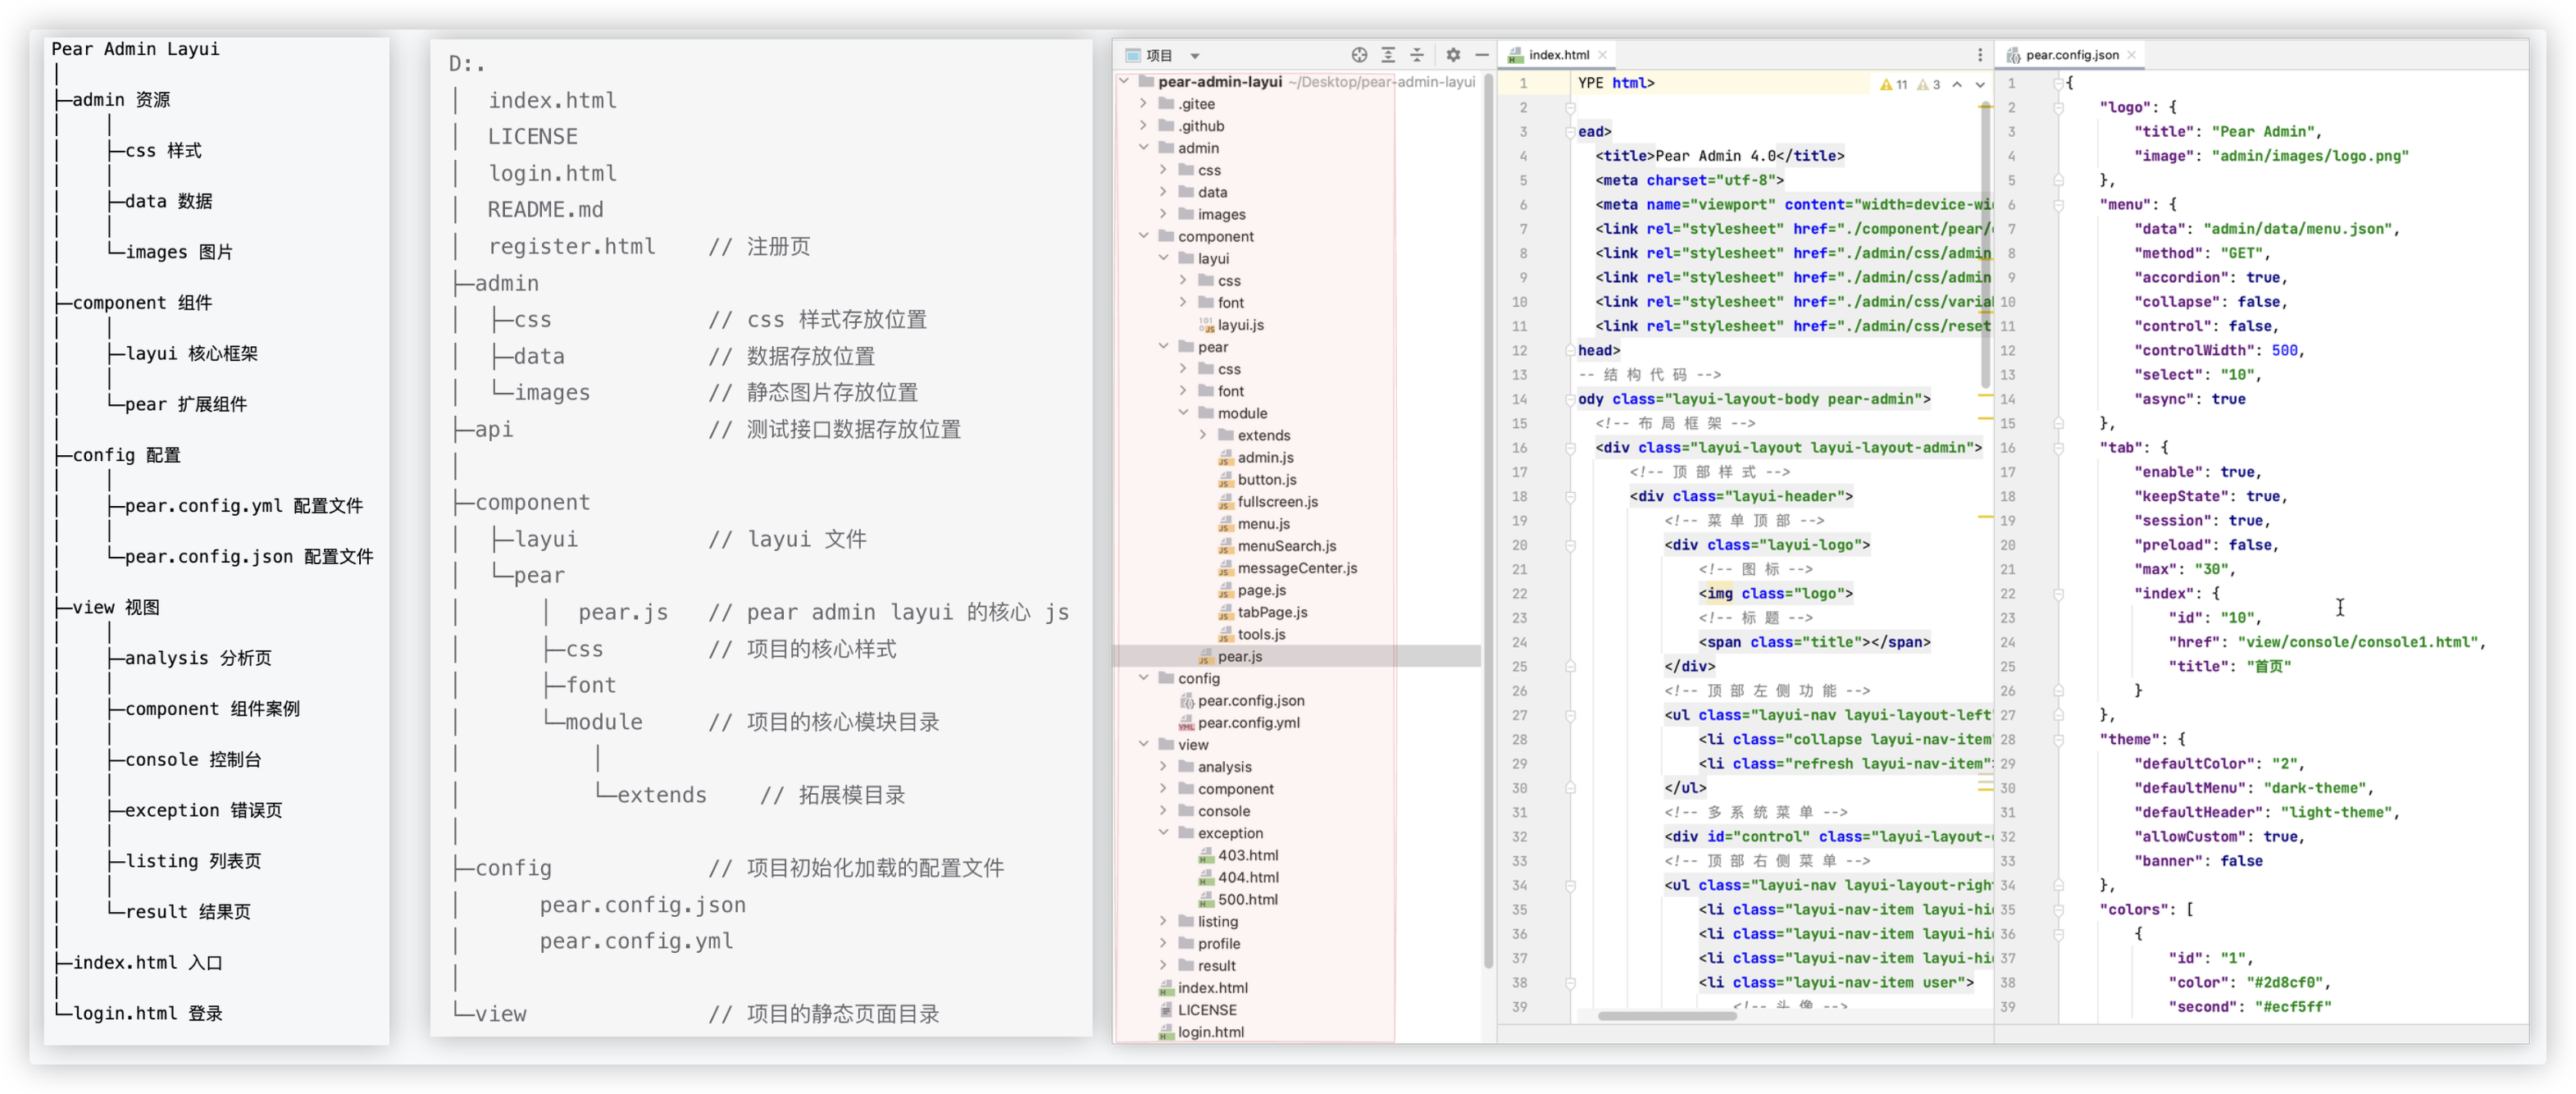Viewport: 2576px width, 1094px height.
Task: Expand the extends folder under module
Action: click(x=1204, y=435)
